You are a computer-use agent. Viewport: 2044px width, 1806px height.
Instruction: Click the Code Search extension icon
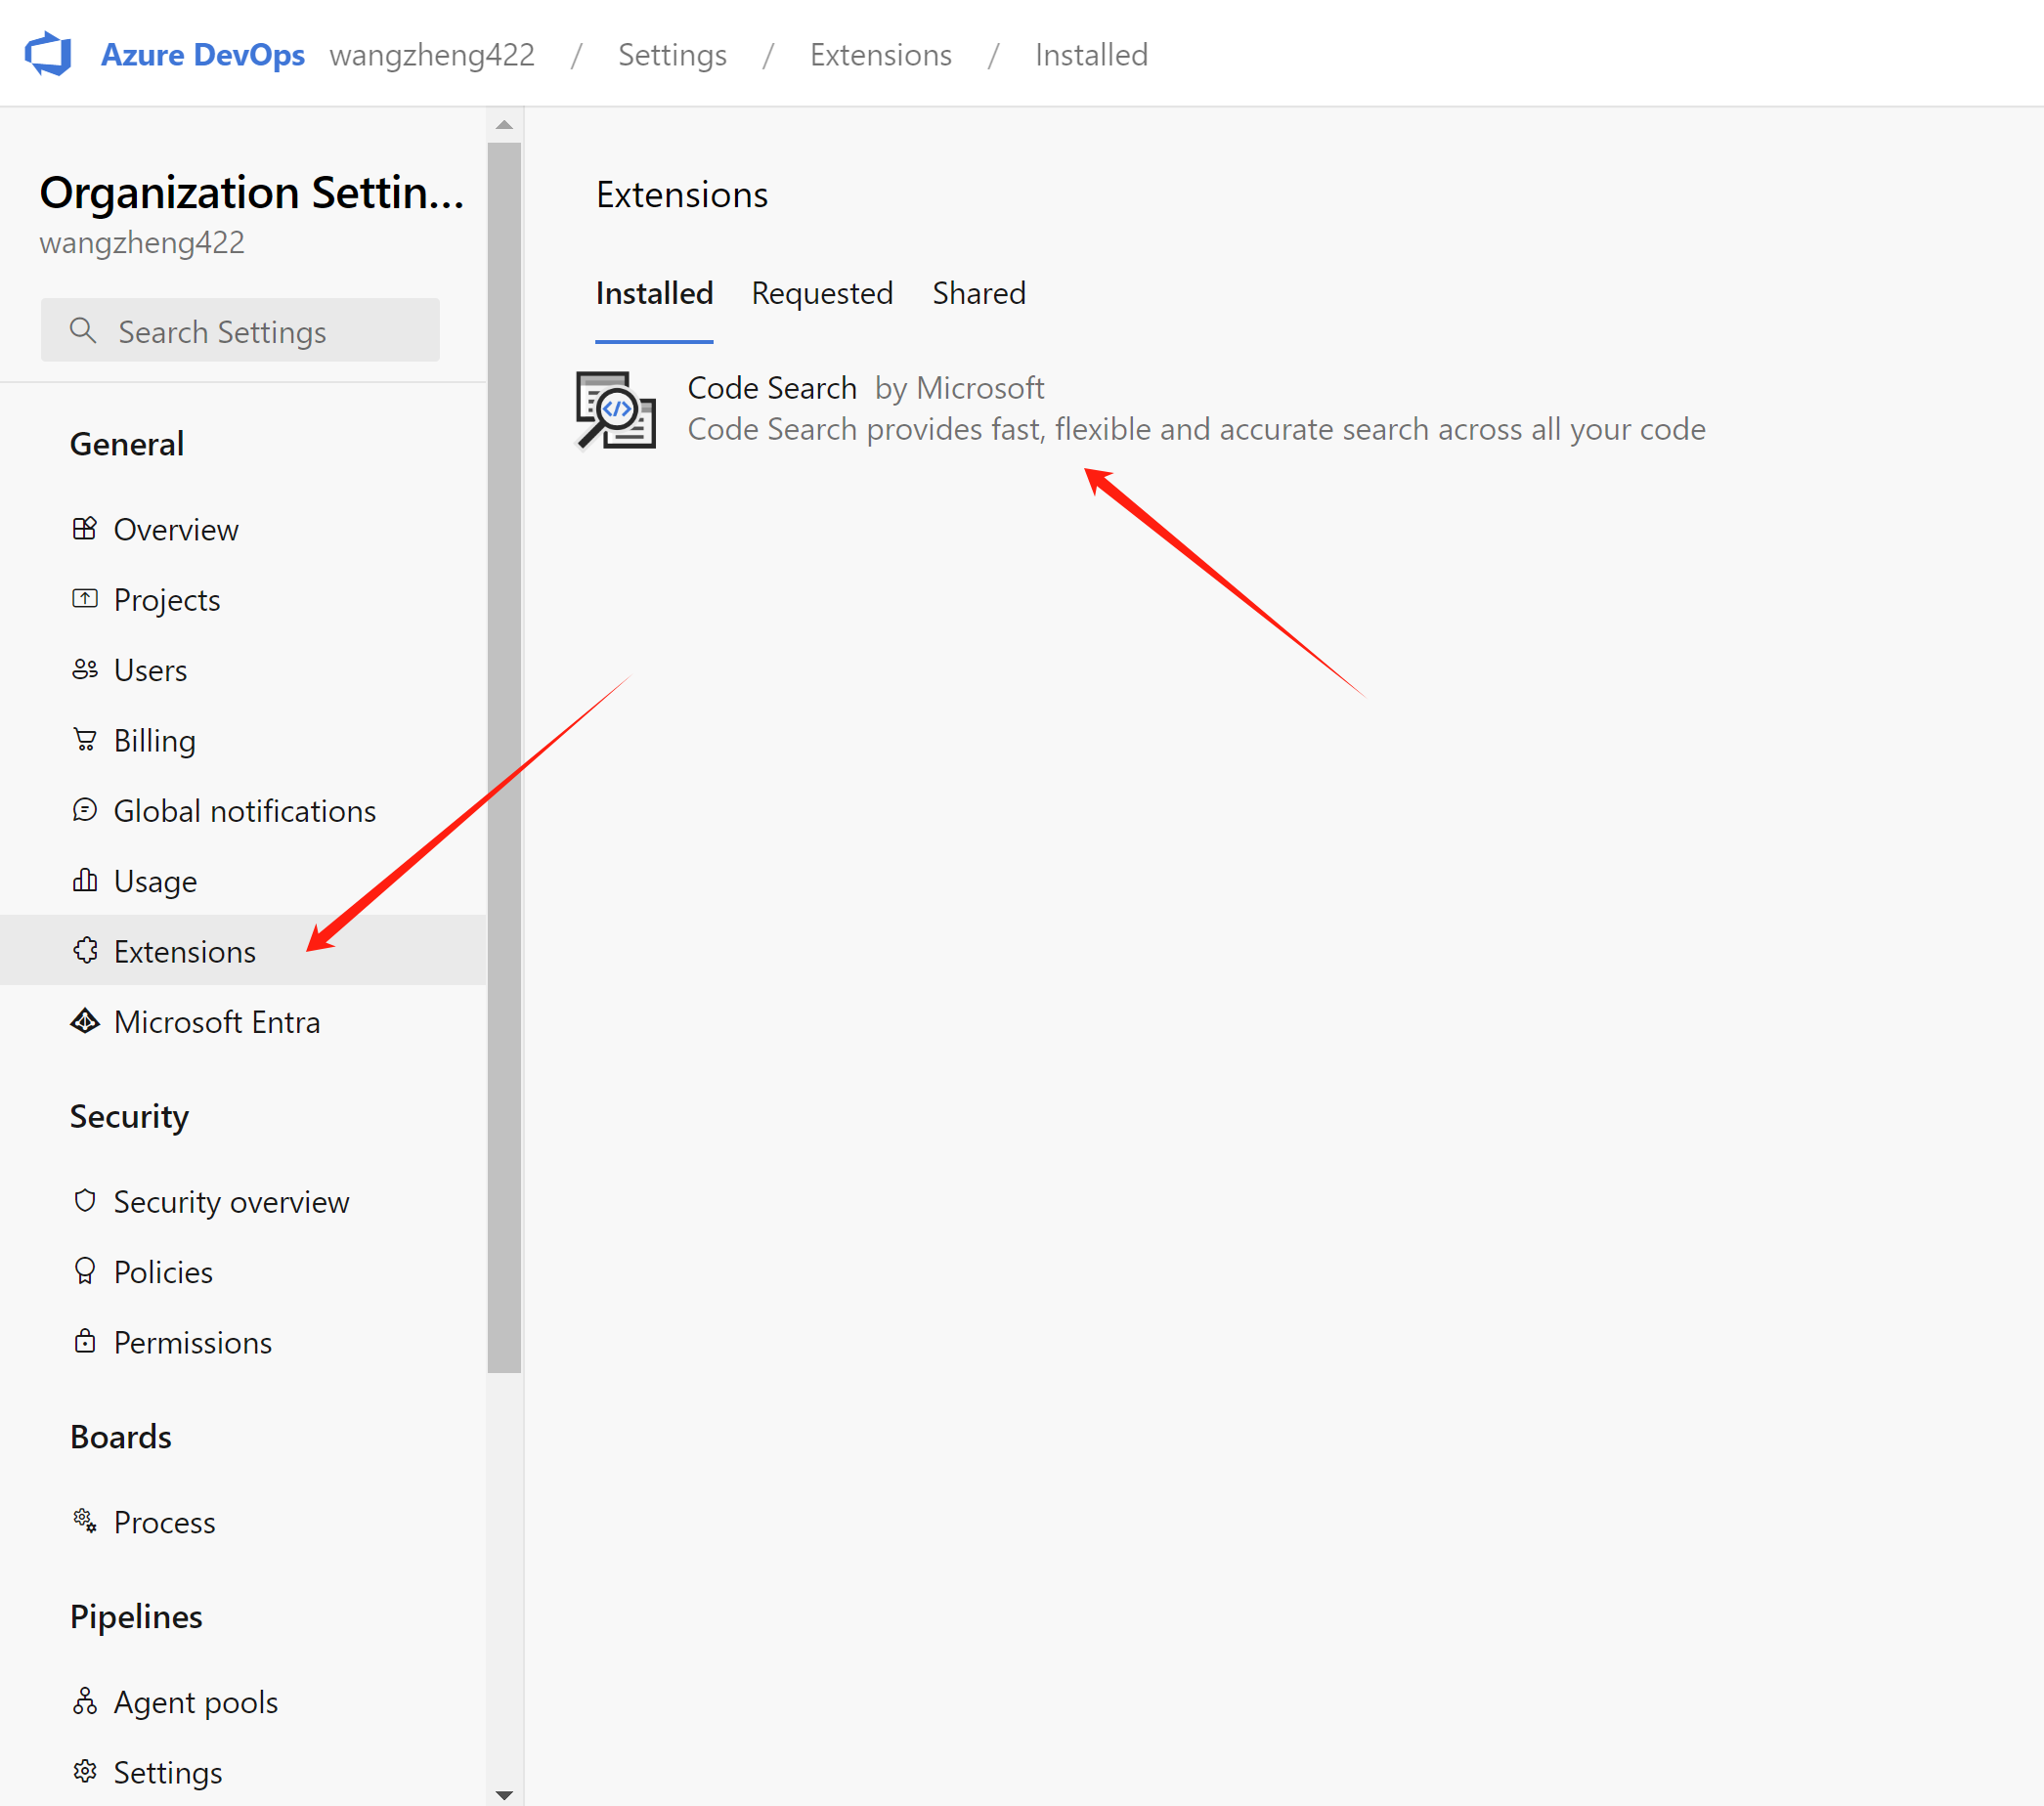616,410
